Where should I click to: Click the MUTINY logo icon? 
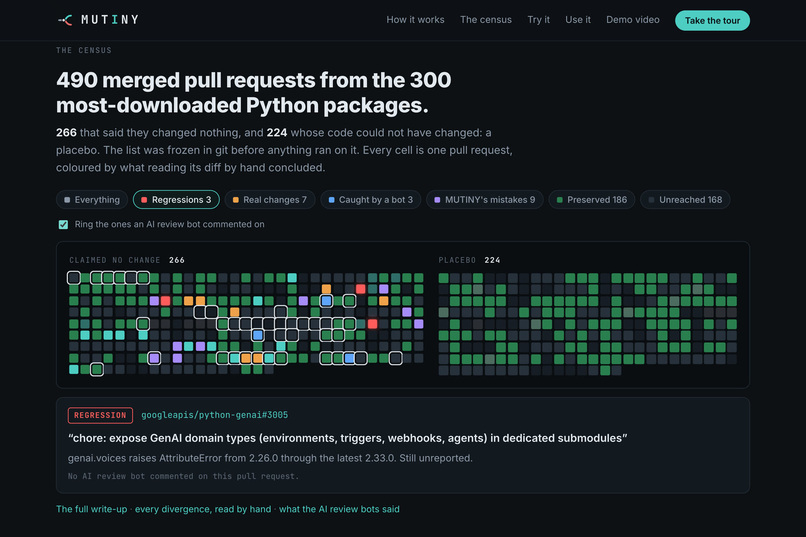point(65,20)
